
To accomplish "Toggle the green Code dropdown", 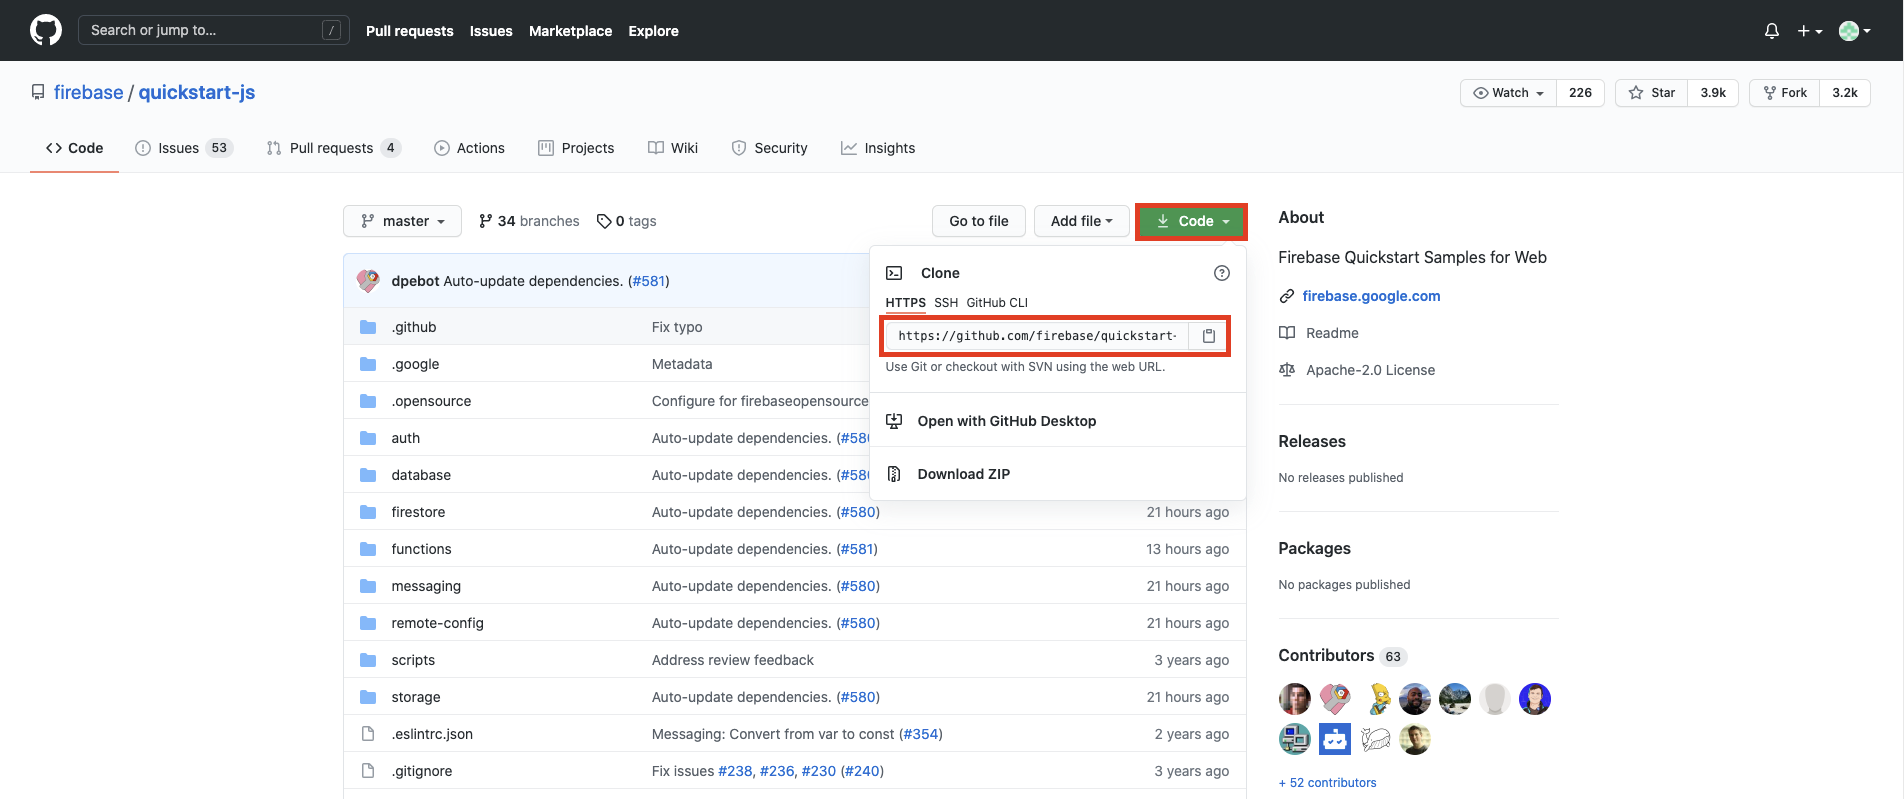I will [x=1191, y=221].
